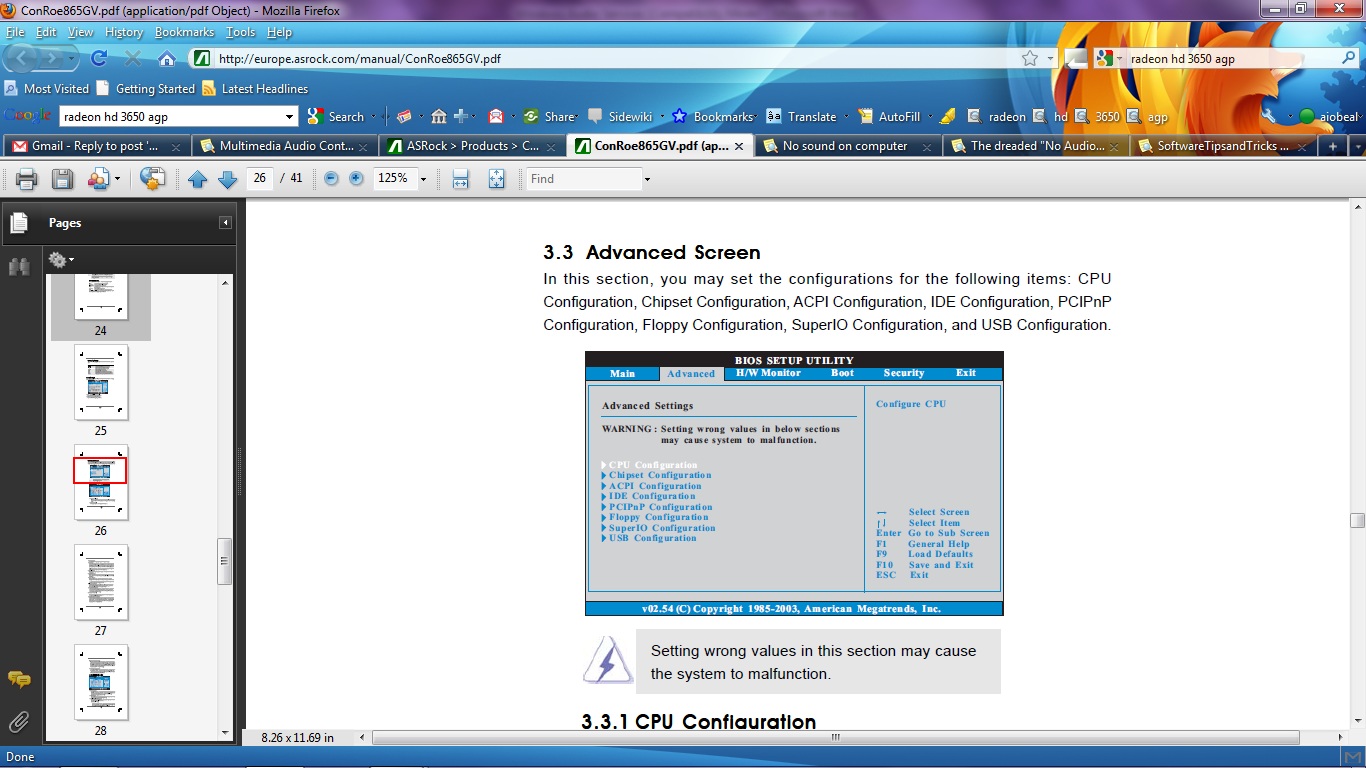Open a new tab with plus button
The width and height of the screenshot is (1366, 768).
(1332, 146)
